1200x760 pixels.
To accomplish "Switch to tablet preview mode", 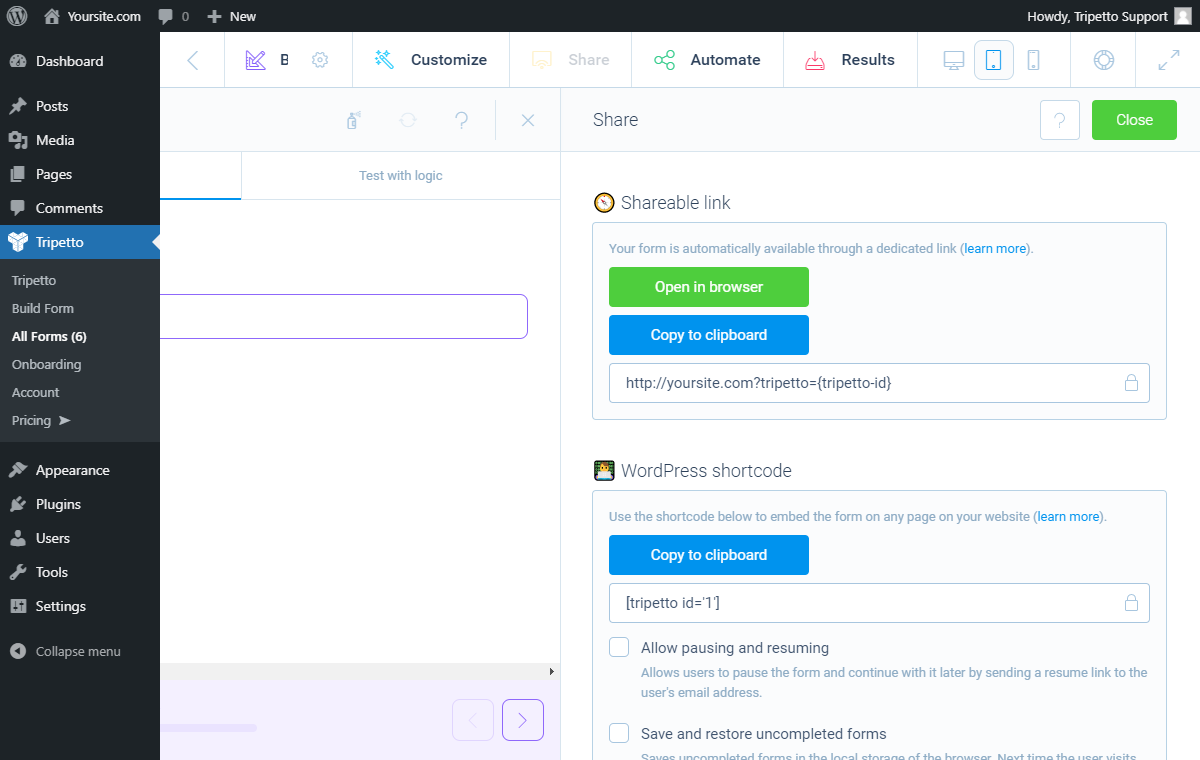I will (x=994, y=60).
